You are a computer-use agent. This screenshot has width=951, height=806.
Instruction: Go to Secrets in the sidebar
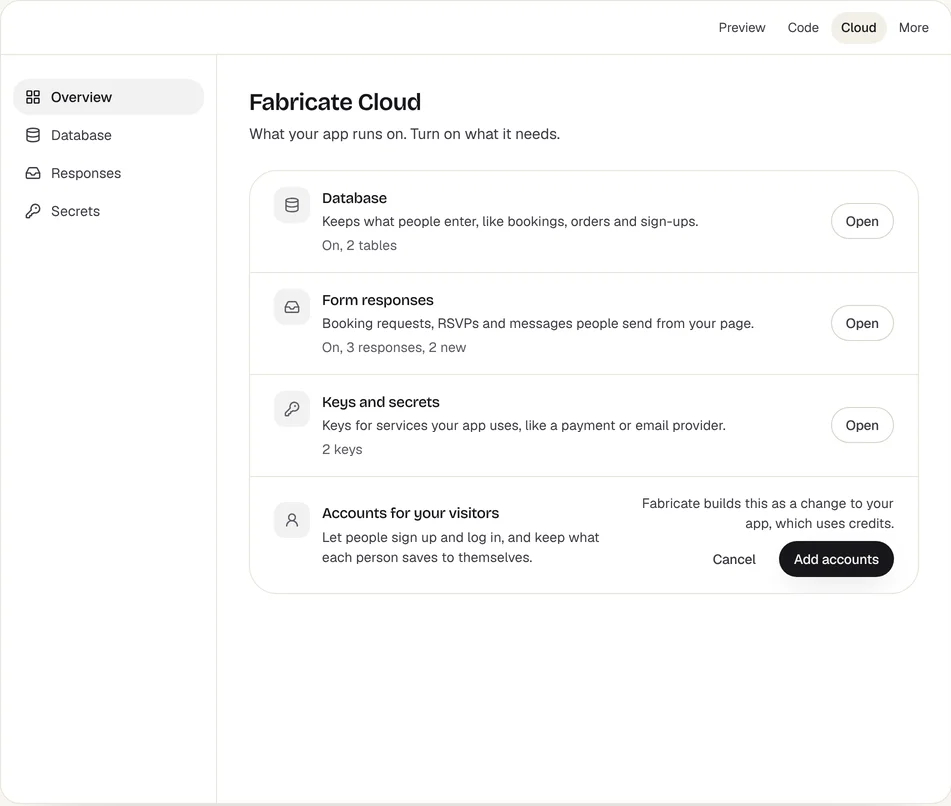click(109, 211)
